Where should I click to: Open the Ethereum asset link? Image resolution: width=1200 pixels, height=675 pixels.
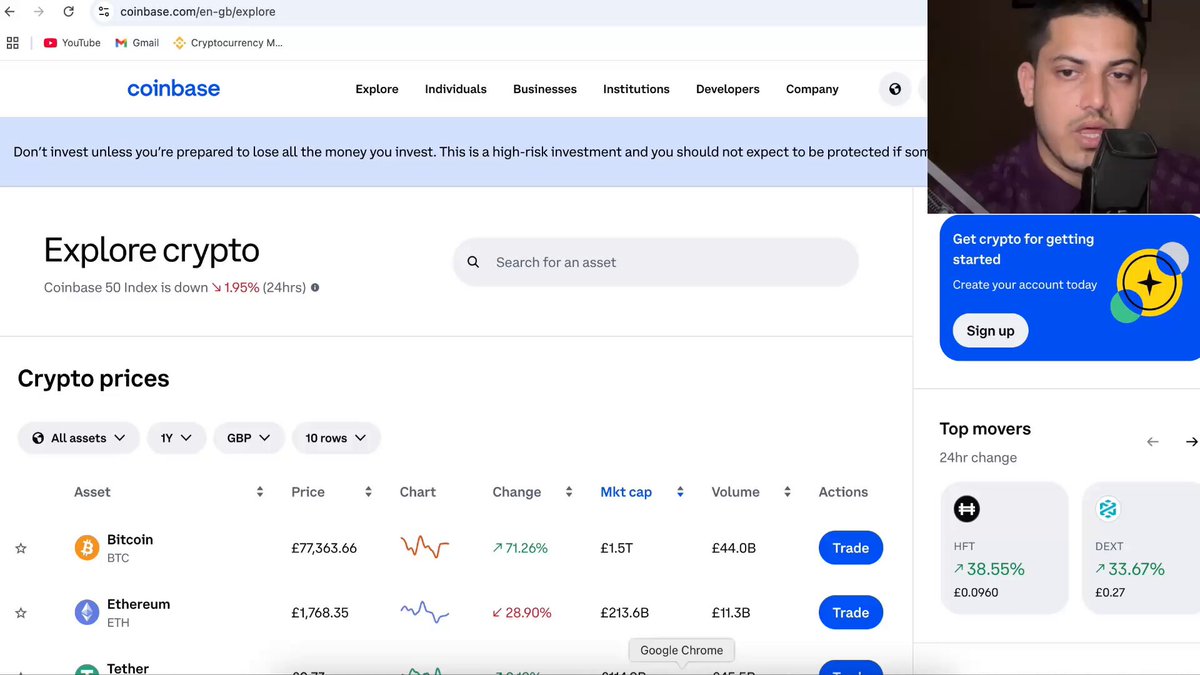tap(139, 604)
